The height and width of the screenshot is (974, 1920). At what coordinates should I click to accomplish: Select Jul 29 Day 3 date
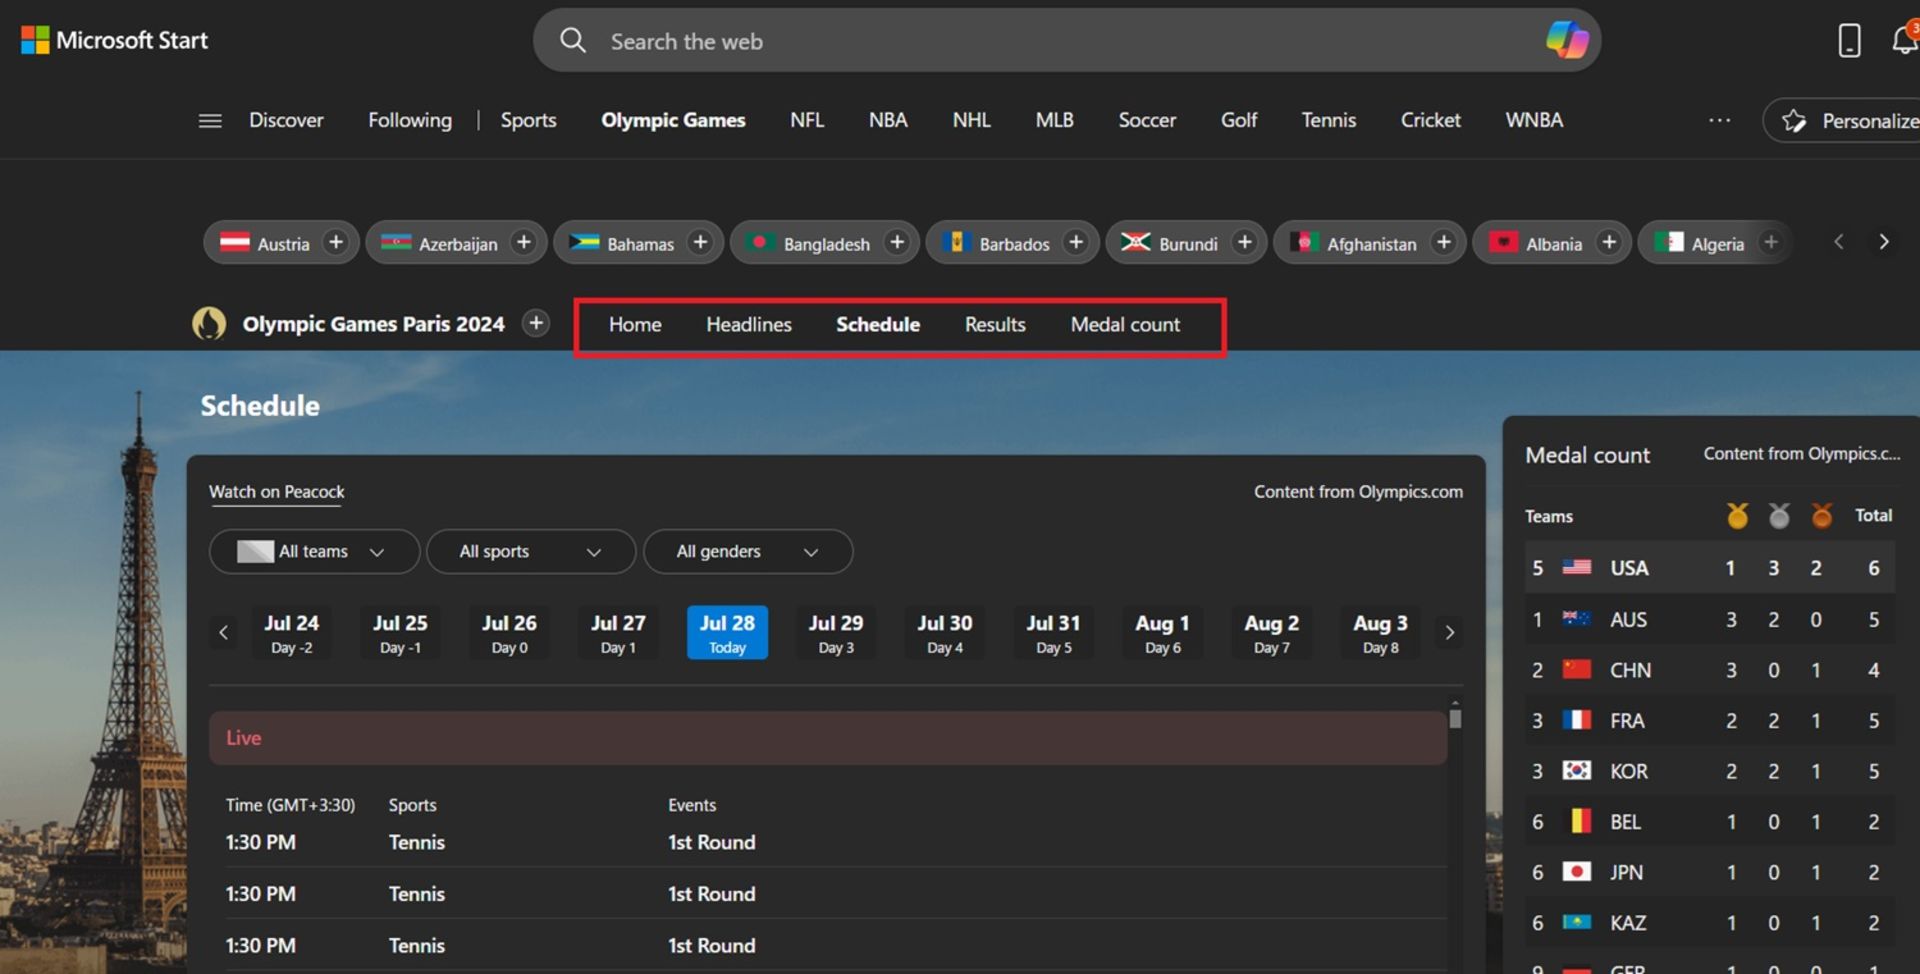click(836, 632)
